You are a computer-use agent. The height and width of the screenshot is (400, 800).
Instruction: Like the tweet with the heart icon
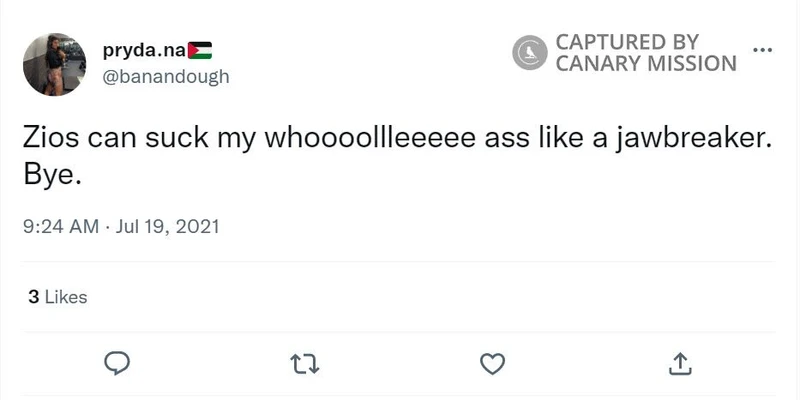pyautogui.click(x=491, y=362)
